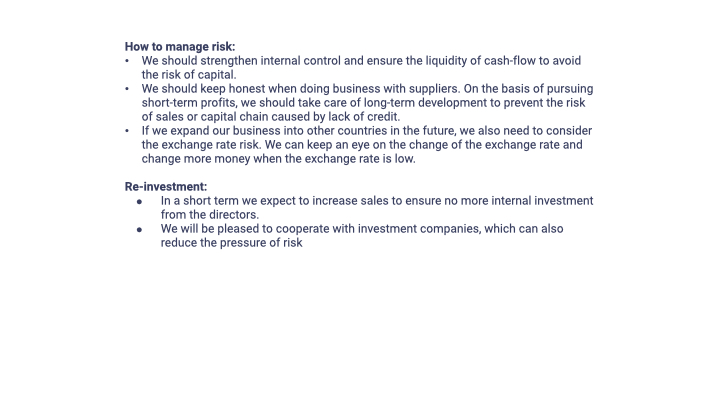Viewport: 720px width, 405px height.
Task: Click the text "from the directors."
Action: [x=210, y=215]
